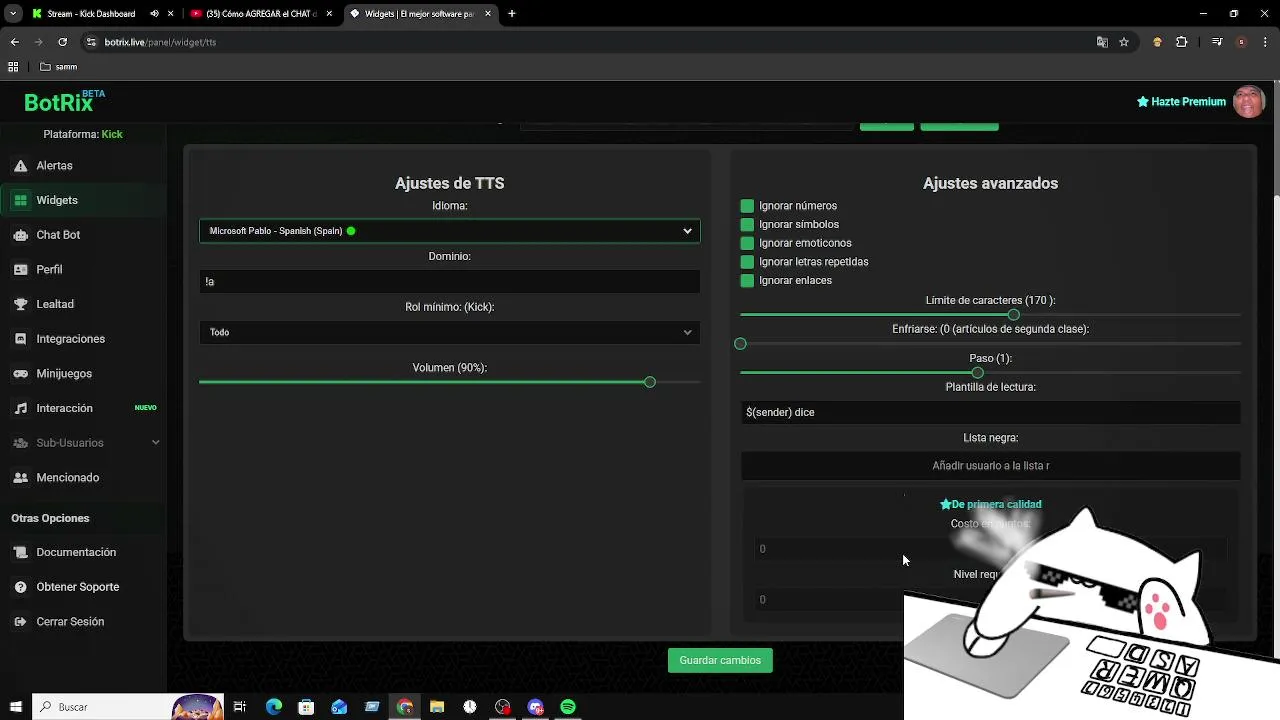Open Chrome three-dot menu
This screenshot has width=1280, height=720.
[x=1266, y=42]
